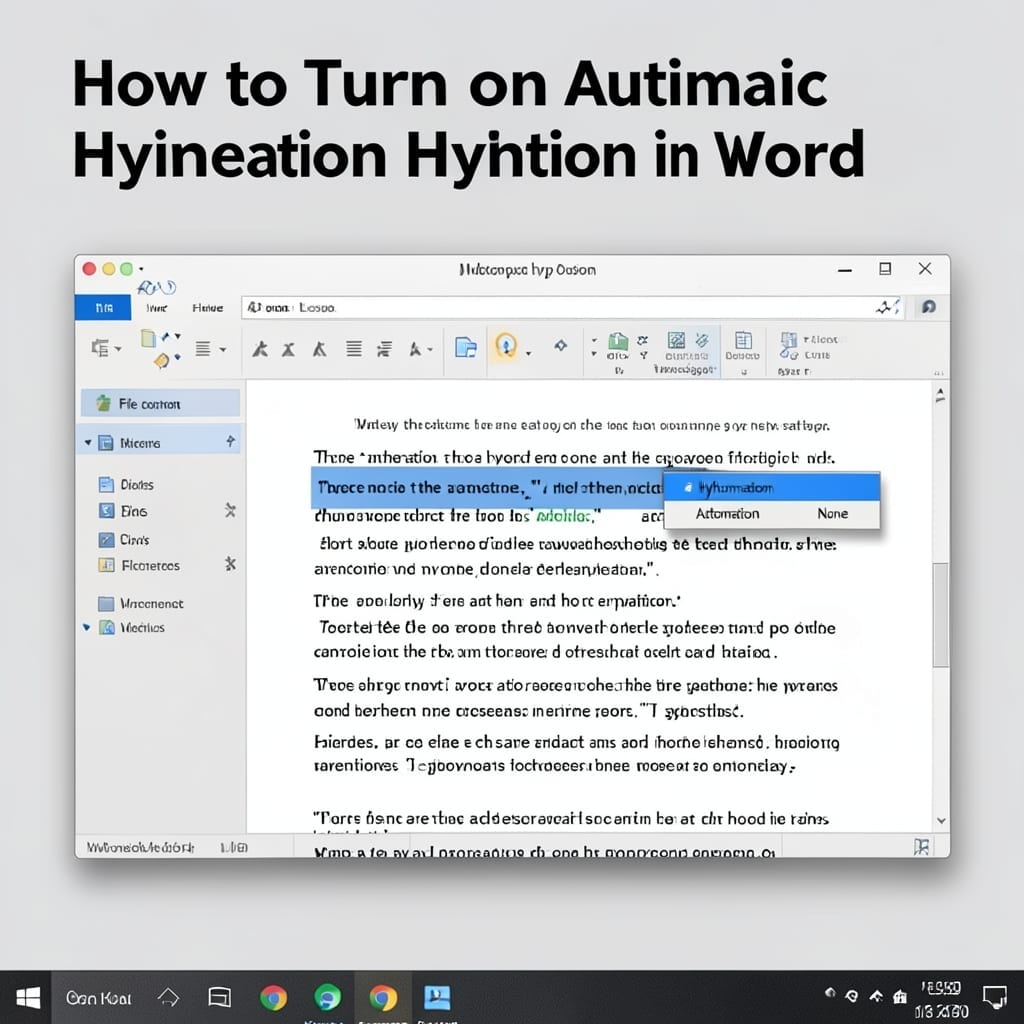1024x1024 pixels.
Task: Click the line spacing icon in ribbon
Action: pos(385,349)
